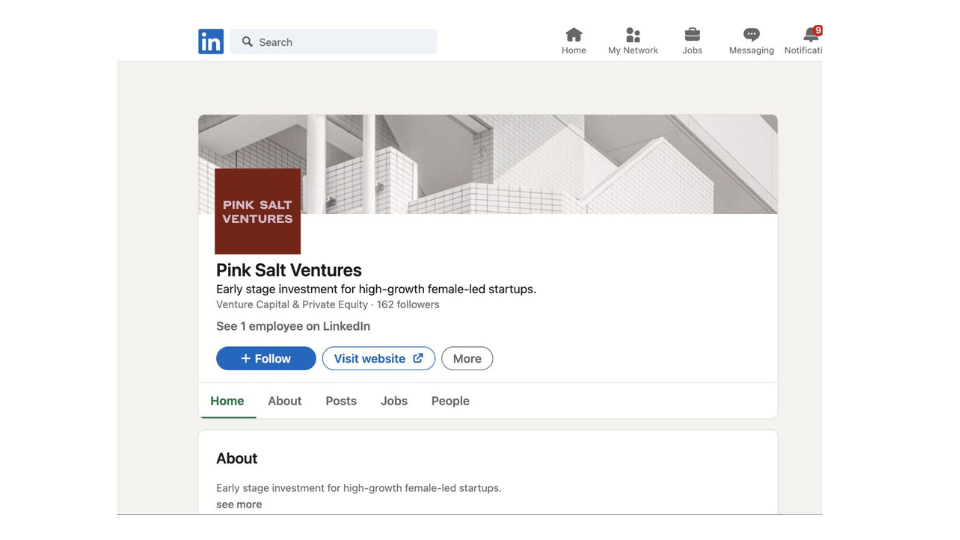Click the LinkedIn logo icon

click(x=211, y=42)
